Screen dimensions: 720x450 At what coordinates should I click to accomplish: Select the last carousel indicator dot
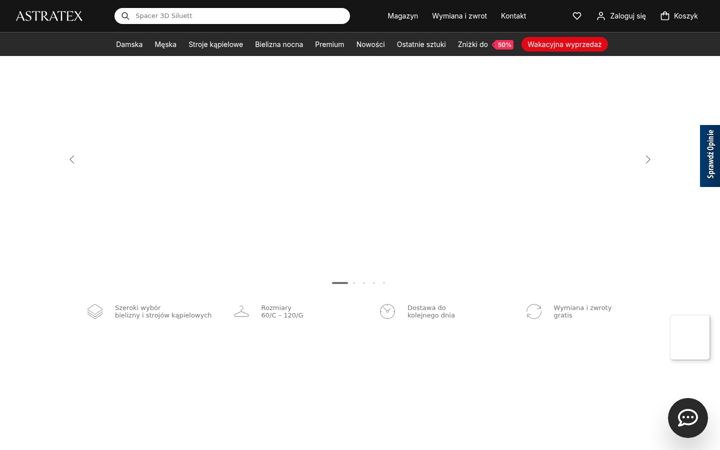click(x=384, y=283)
